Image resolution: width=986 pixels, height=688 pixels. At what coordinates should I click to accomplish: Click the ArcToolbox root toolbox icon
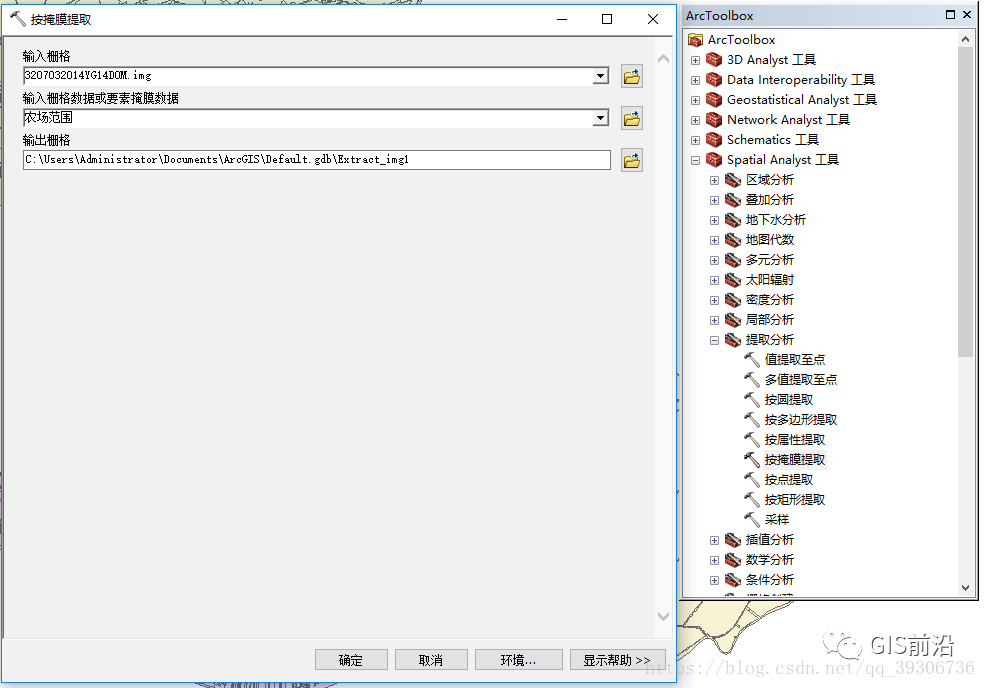[695, 40]
